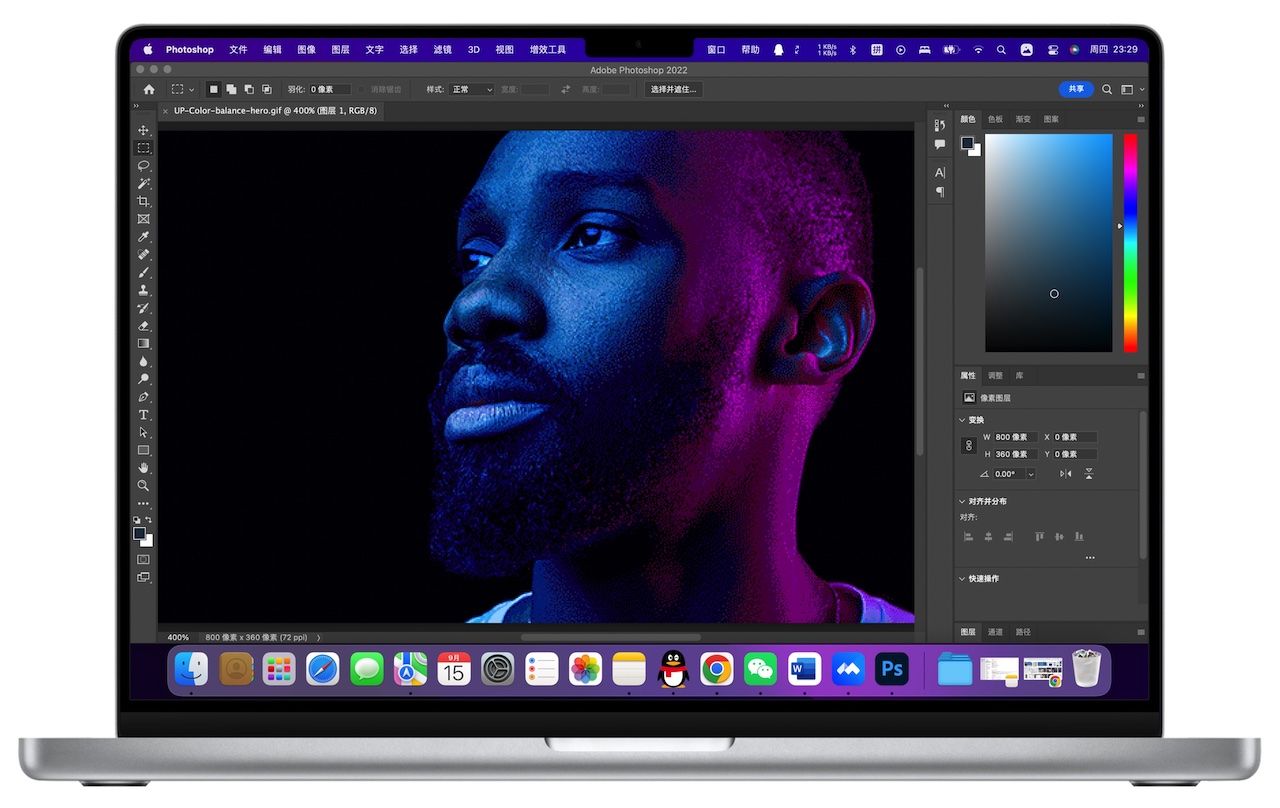
Task: Click the 选择并遮住 button
Action: (x=672, y=89)
